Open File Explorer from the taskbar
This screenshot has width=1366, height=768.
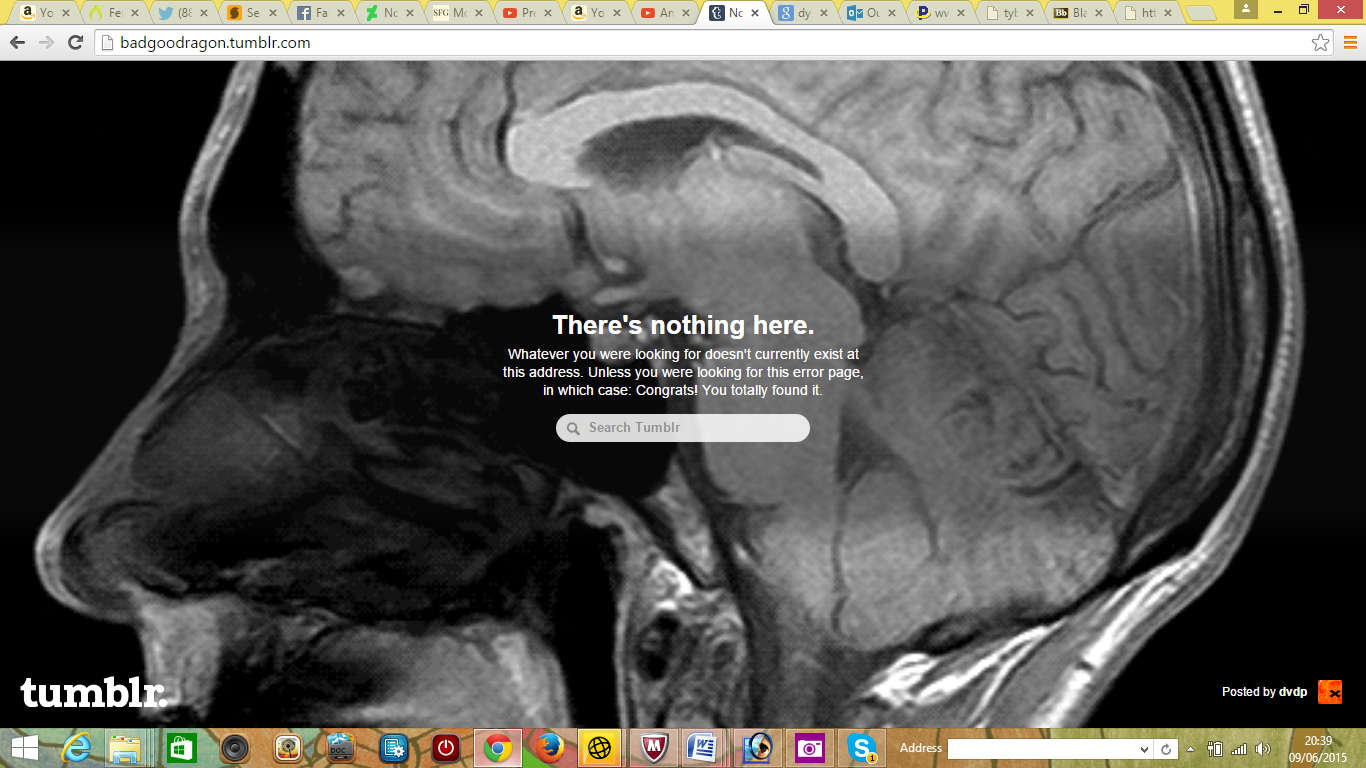(127, 748)
